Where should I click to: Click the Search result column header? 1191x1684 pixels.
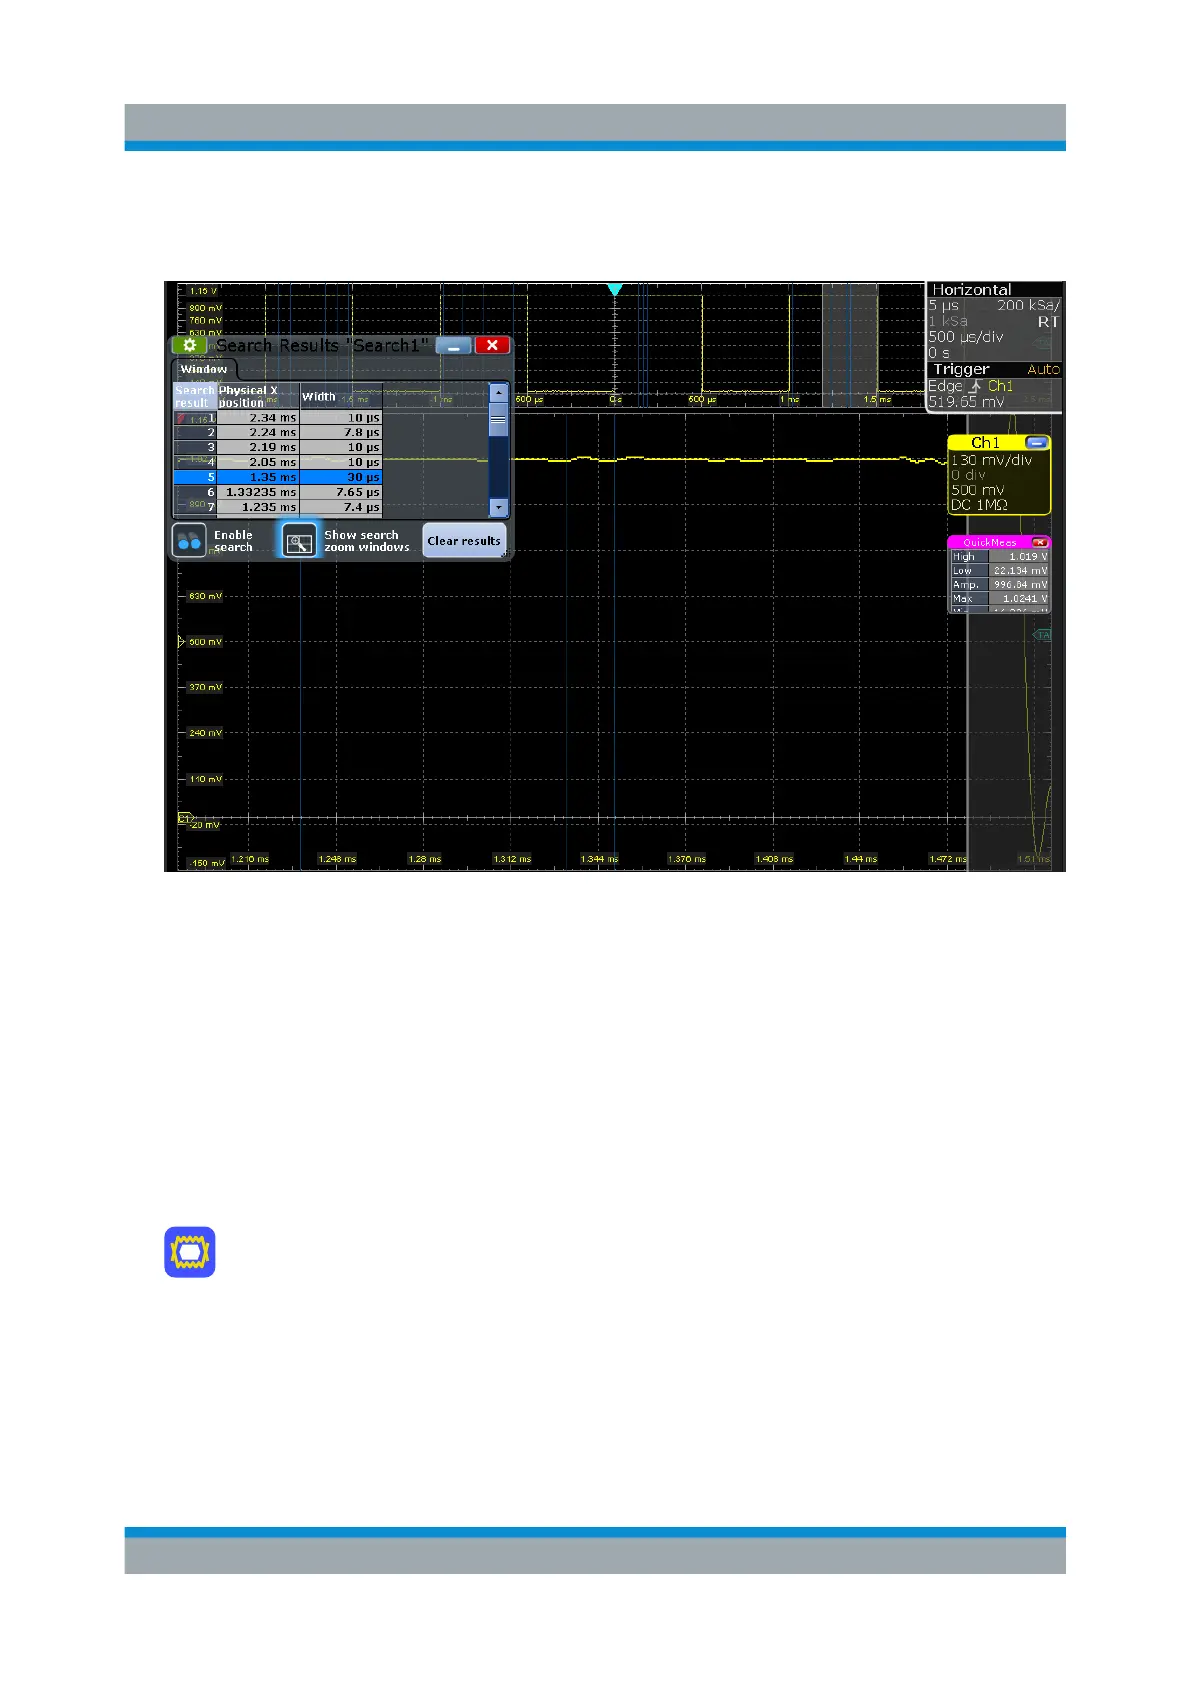195,396
